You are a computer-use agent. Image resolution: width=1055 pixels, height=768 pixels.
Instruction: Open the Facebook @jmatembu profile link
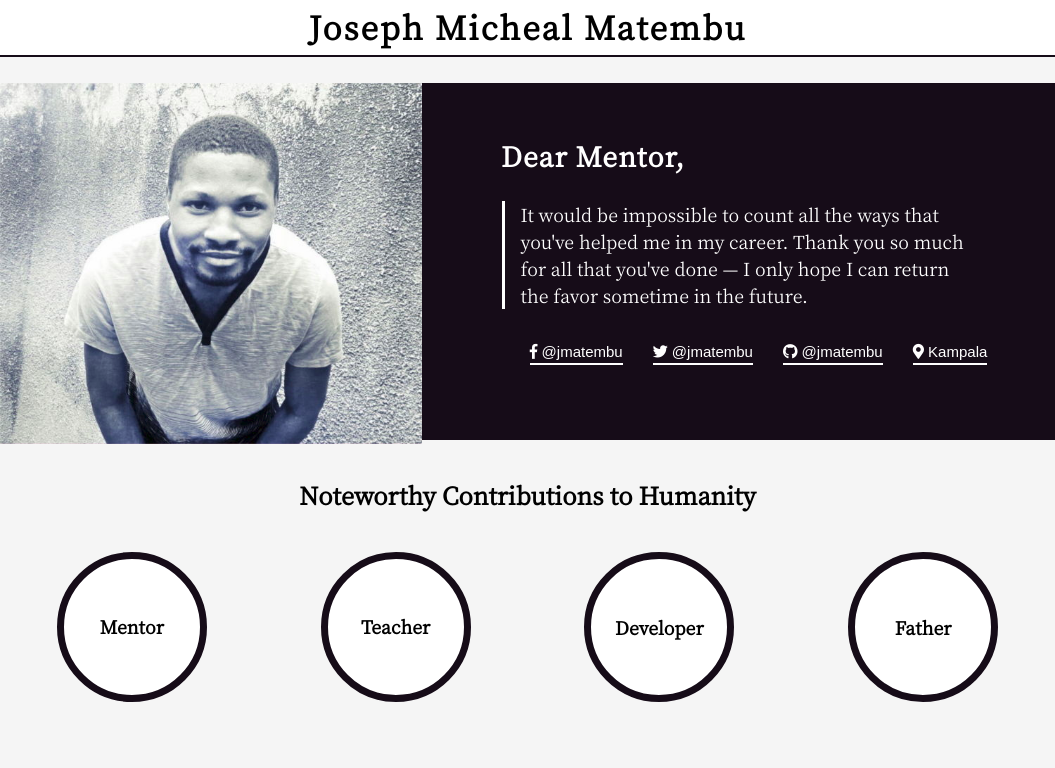pyautogui.click(x=582, y=352)
